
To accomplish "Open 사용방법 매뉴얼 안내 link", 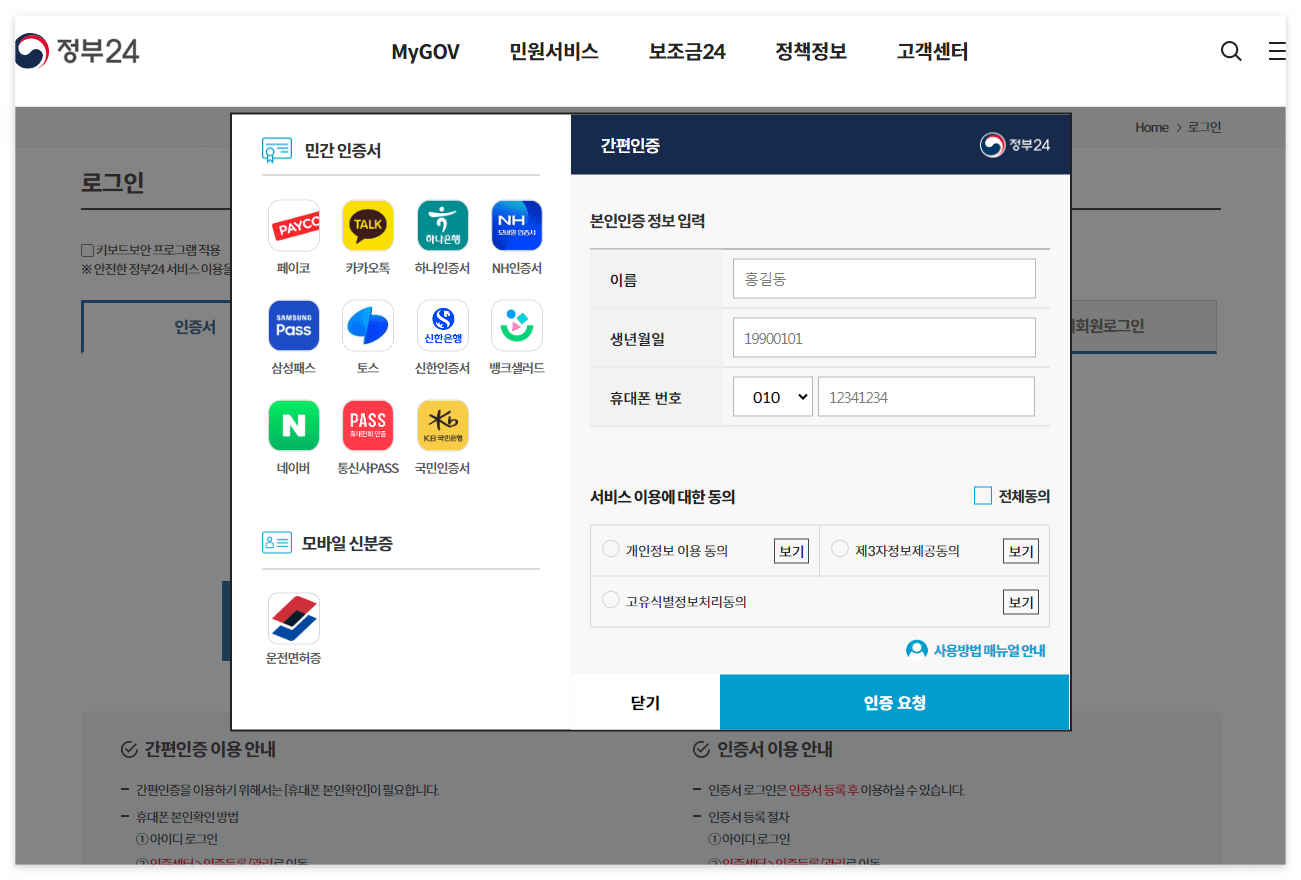I will (x=989, y=651).
